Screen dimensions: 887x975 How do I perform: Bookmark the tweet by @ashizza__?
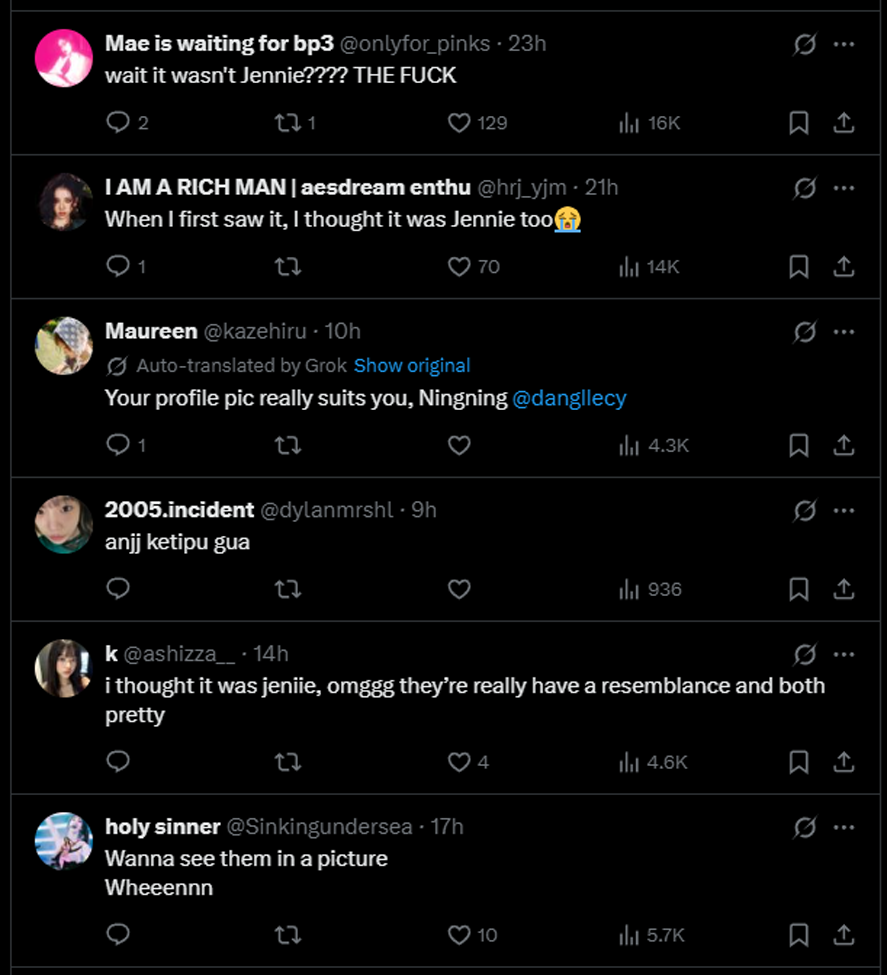pos(799,763)
